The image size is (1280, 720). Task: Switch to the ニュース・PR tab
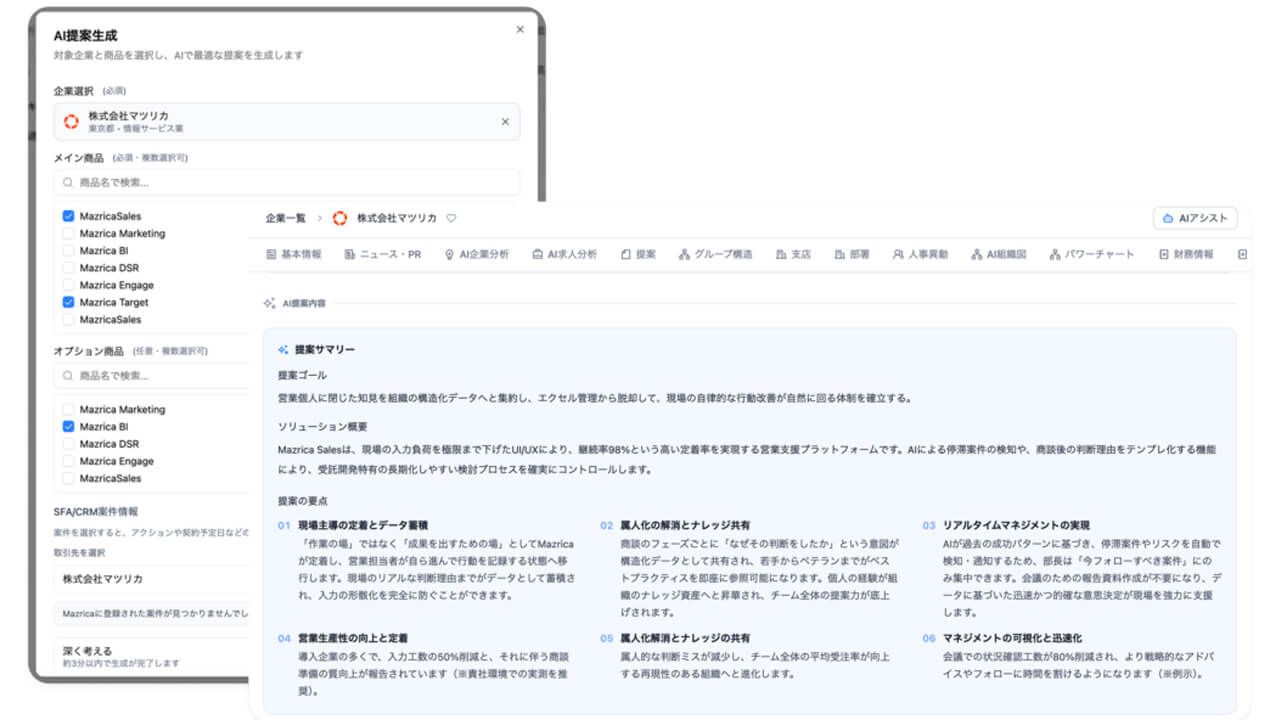click(382, 255)
